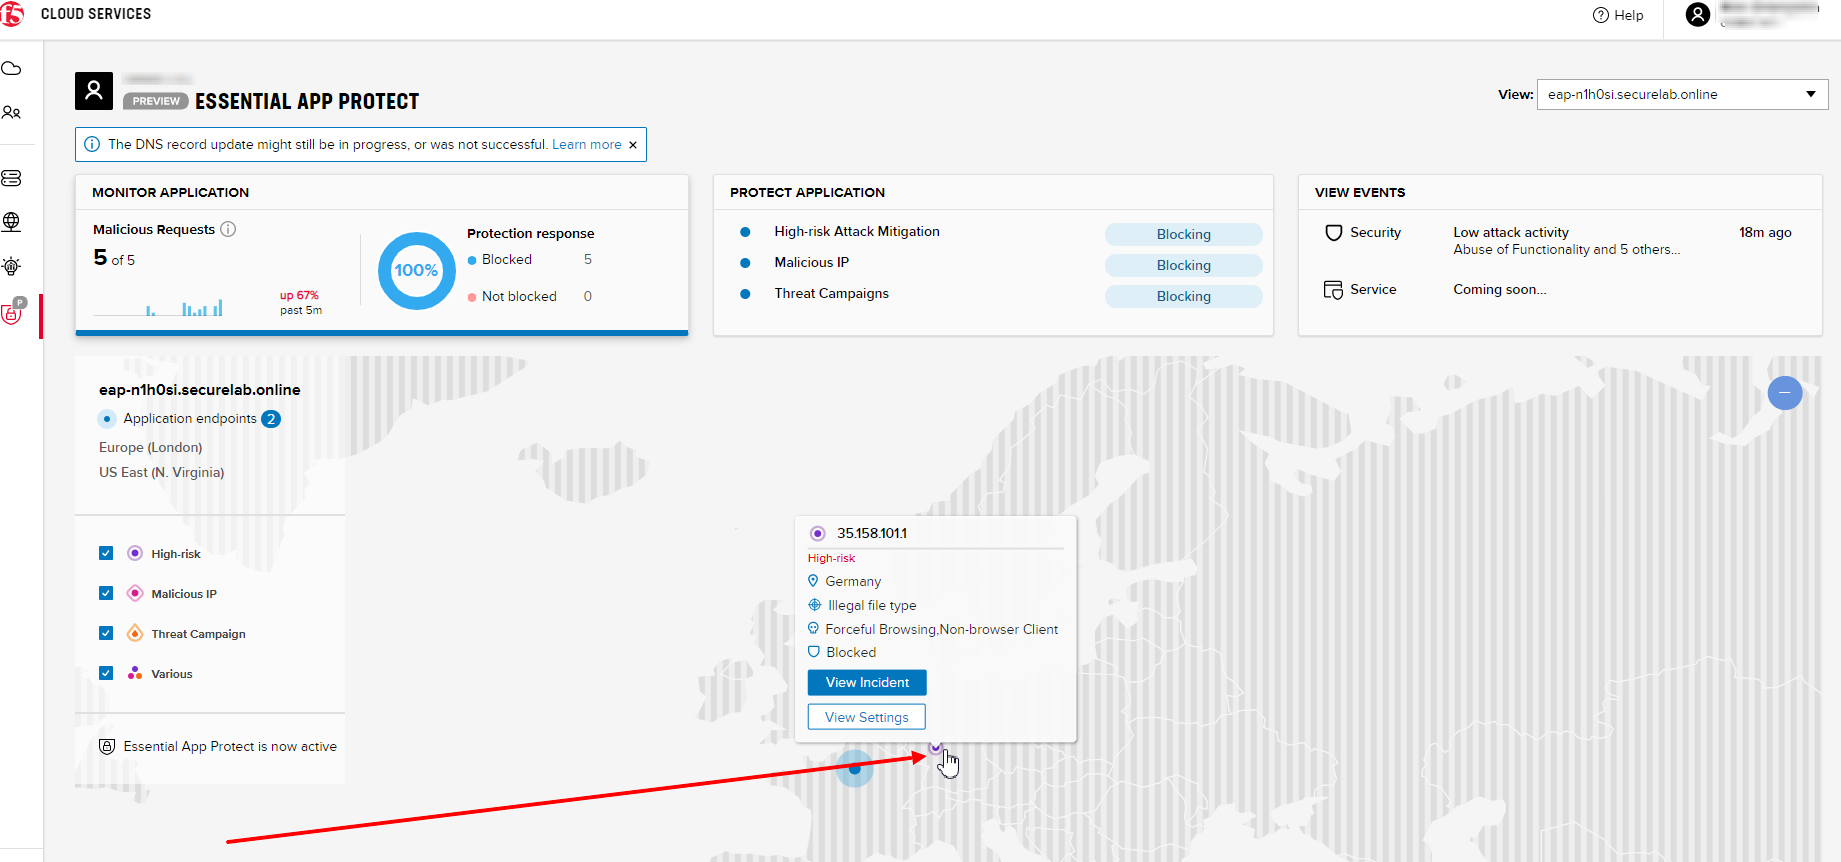Click the High-risk legend marker icon
This screenshot has width=1841, height=862.
click(x=135, y=553)
